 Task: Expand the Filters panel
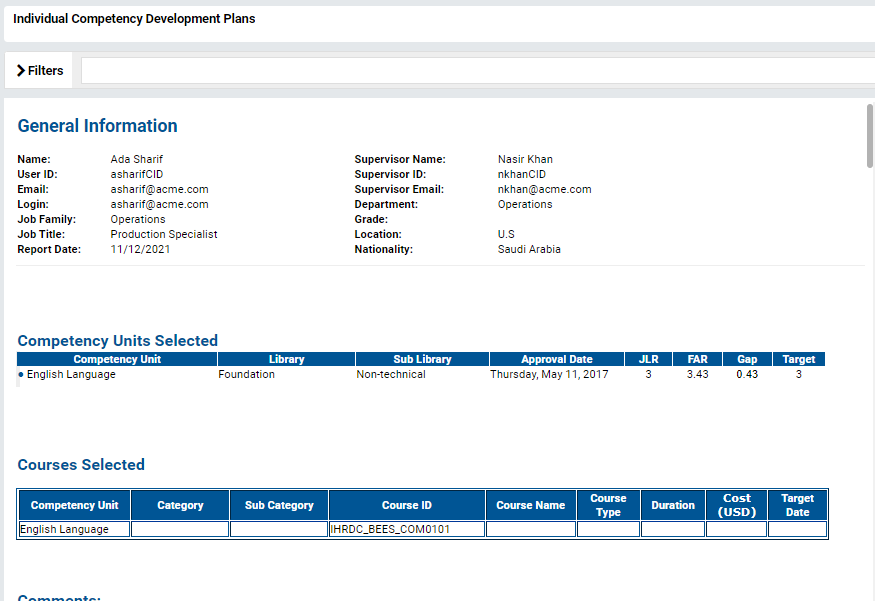click(40, 70)
